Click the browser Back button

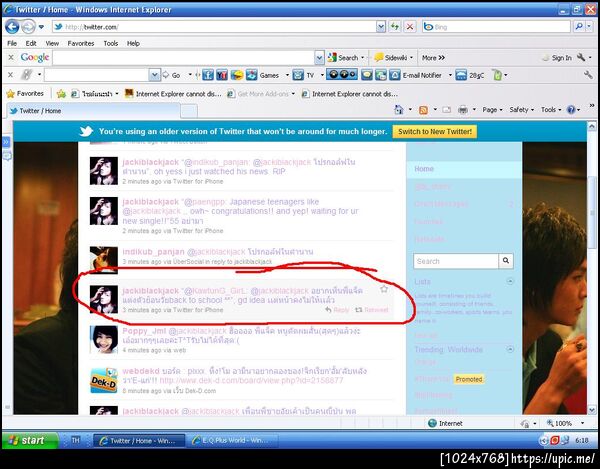12,27
